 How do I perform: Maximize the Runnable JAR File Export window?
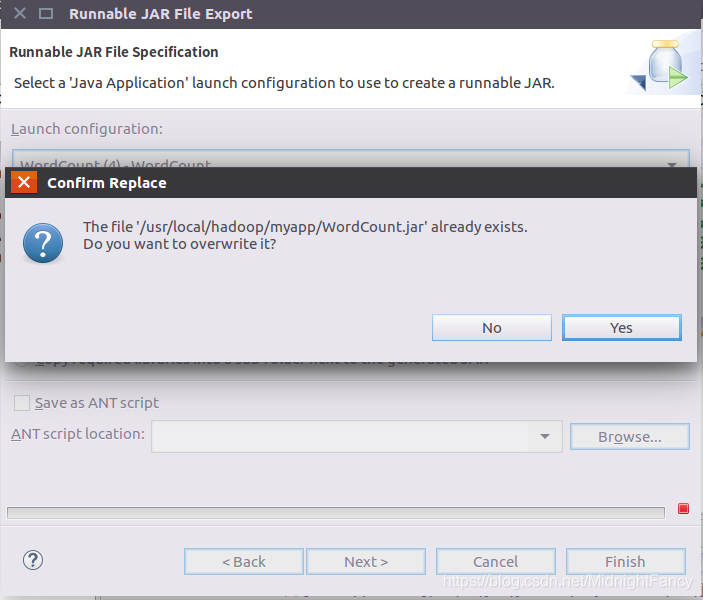(46, 13)
